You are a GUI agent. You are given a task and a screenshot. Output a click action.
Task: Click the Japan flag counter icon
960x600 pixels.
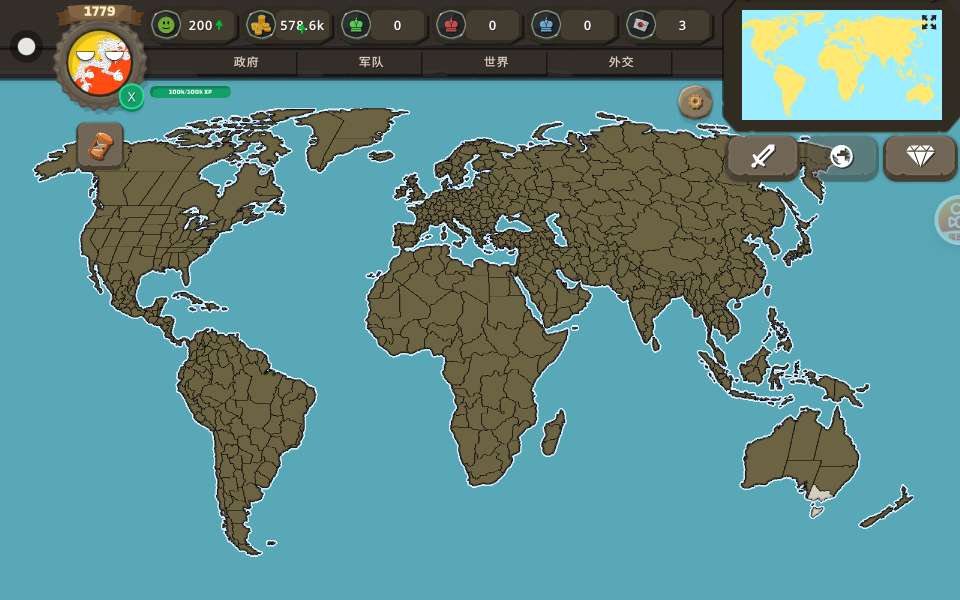pos(640,25)
